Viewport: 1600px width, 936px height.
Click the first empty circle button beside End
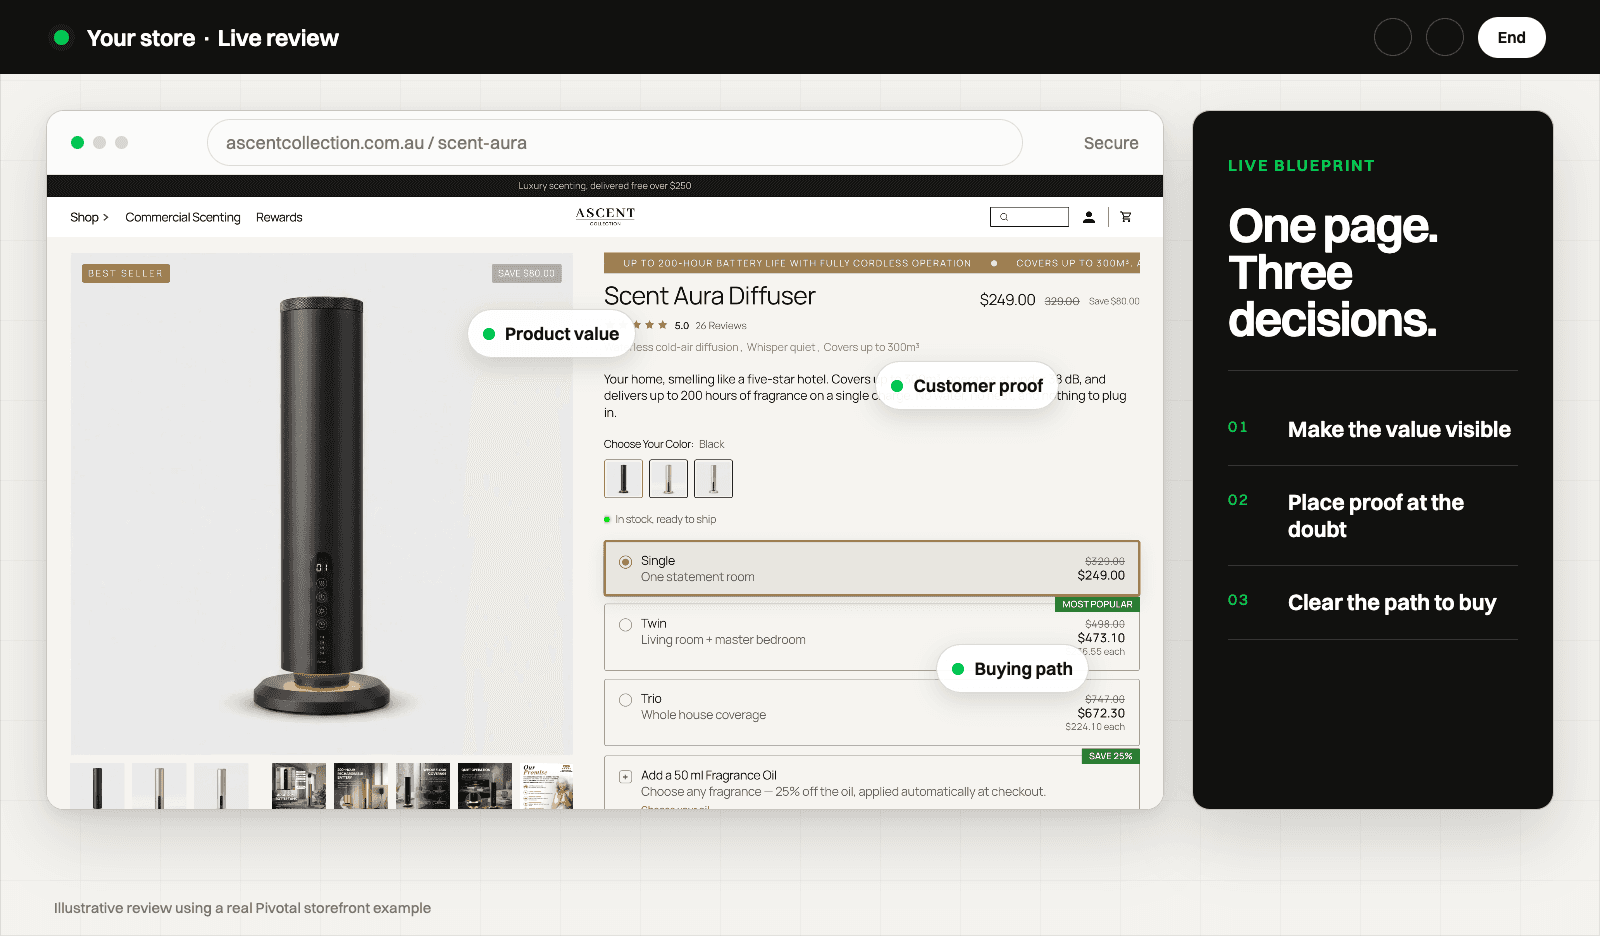click(1392, 37)
